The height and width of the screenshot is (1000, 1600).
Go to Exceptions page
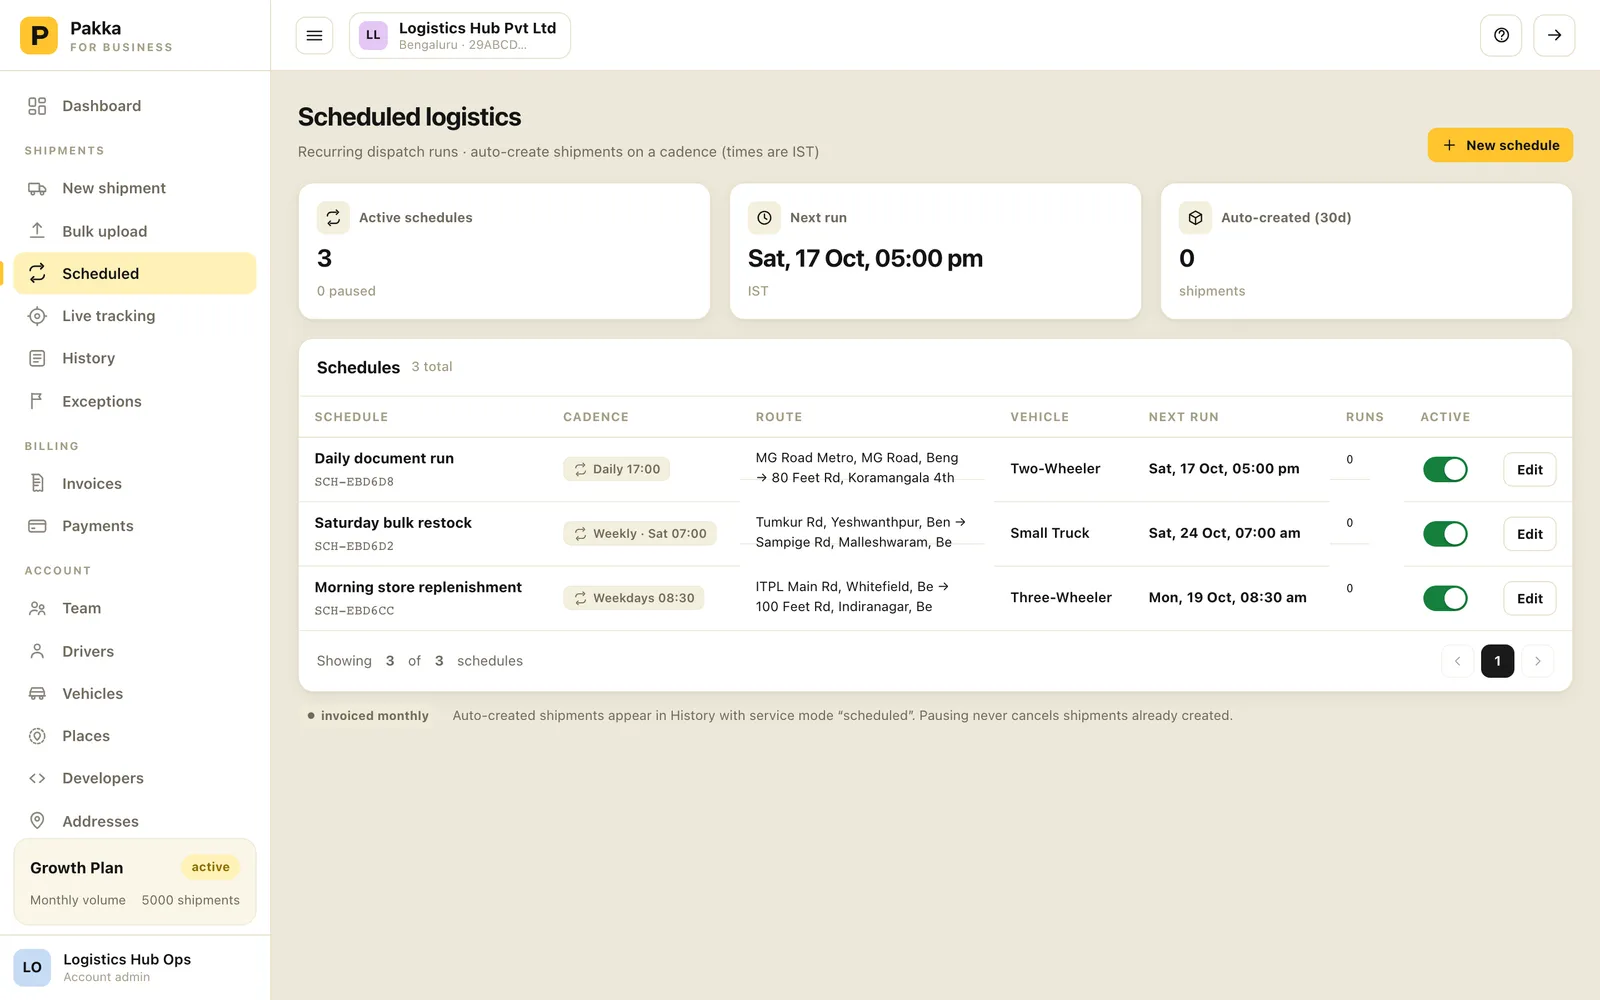(x=135, y=401)
